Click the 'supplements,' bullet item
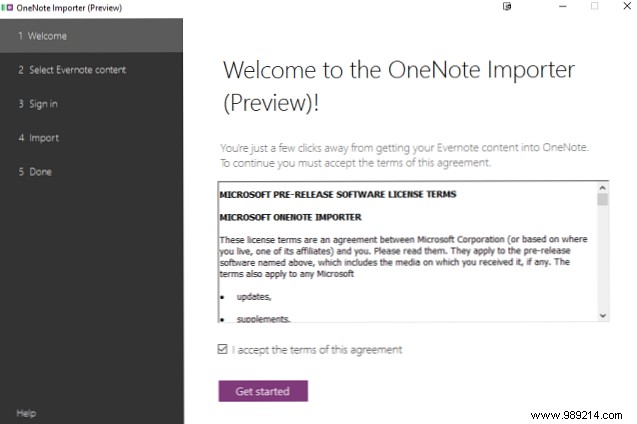The width and height of the screenshot is (637, 424). [x=263, y=319]
